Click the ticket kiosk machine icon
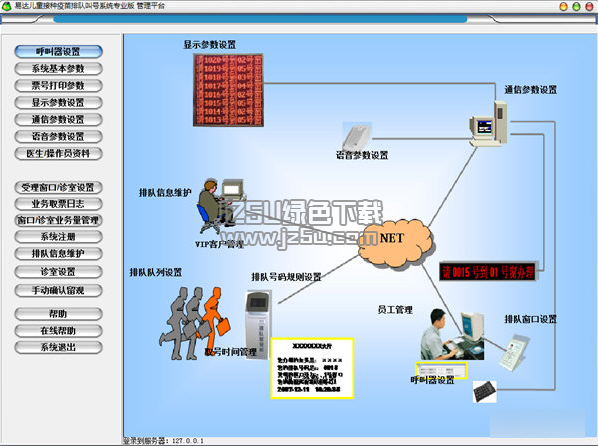This screenshot has height=446, width=598. click(258, 324)
